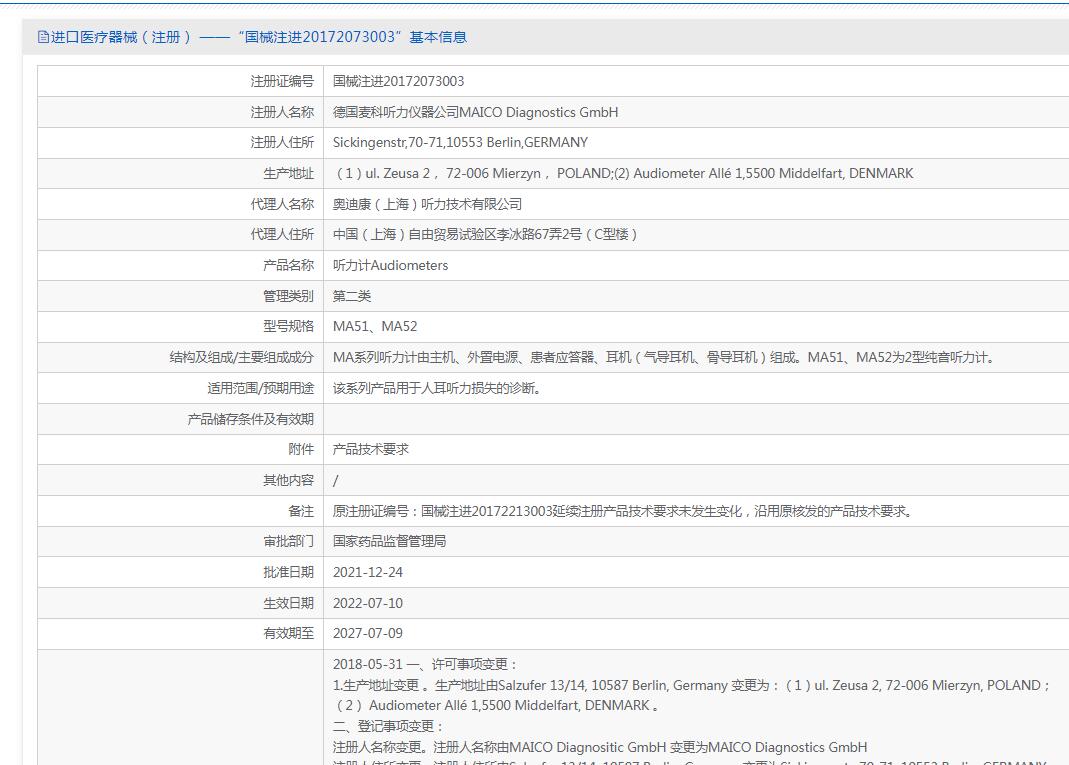This screenshot has height=765, width=1069.
Task: Select intended use text 该系列产品用于人耳听力损失的诊断
Action: (x=437, y=388)
